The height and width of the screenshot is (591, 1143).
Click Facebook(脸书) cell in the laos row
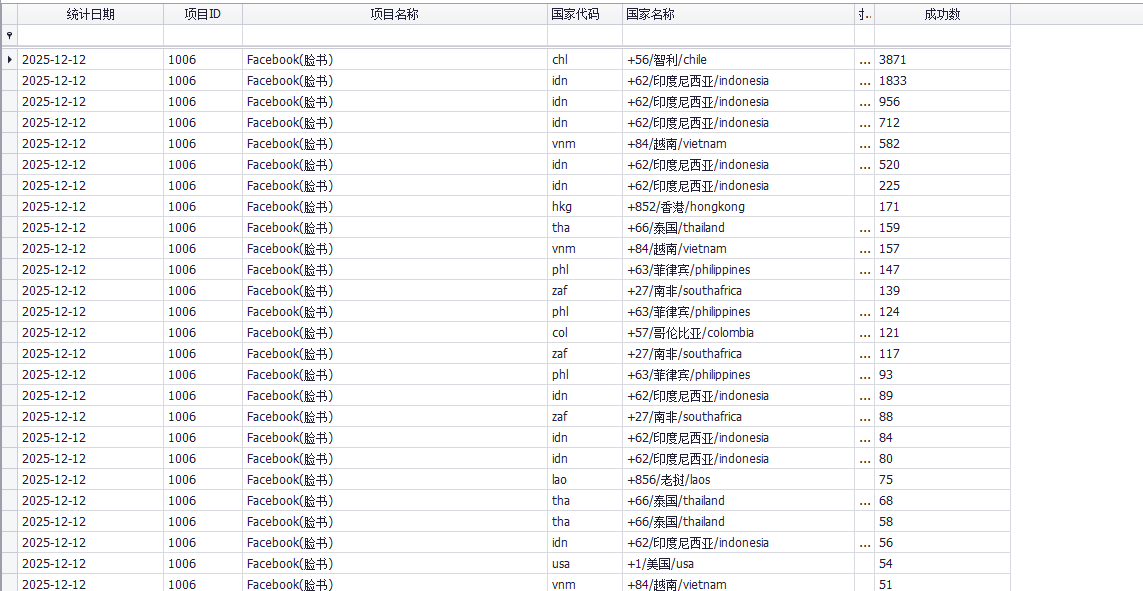click(x=395, y=480)
